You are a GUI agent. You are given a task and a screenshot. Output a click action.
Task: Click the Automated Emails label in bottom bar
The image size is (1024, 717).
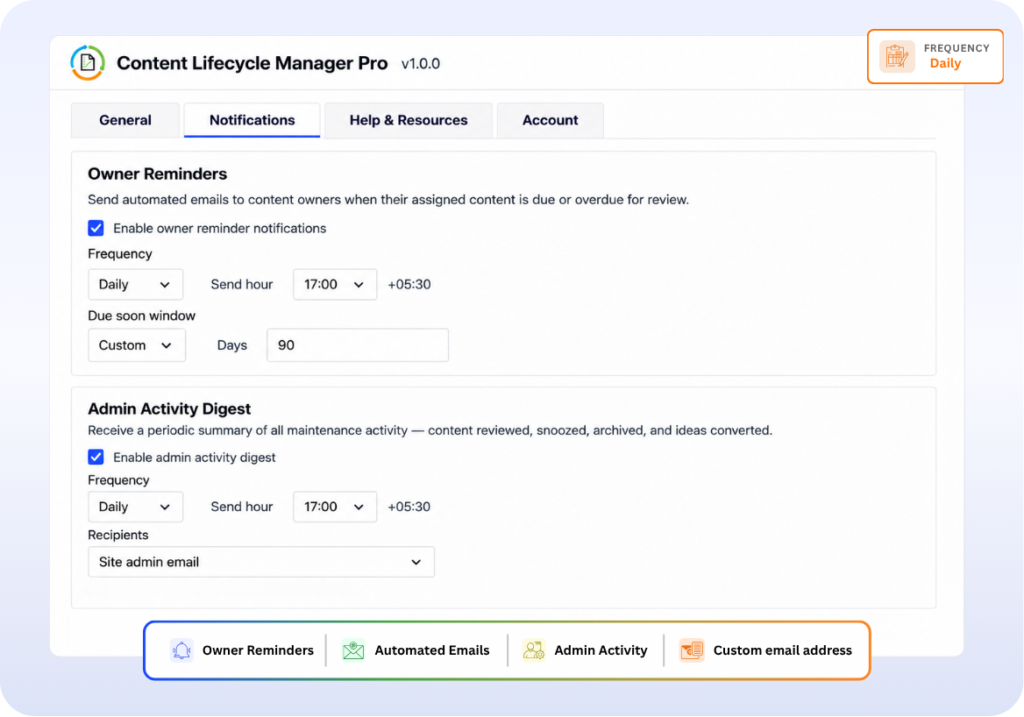point(432,650)
